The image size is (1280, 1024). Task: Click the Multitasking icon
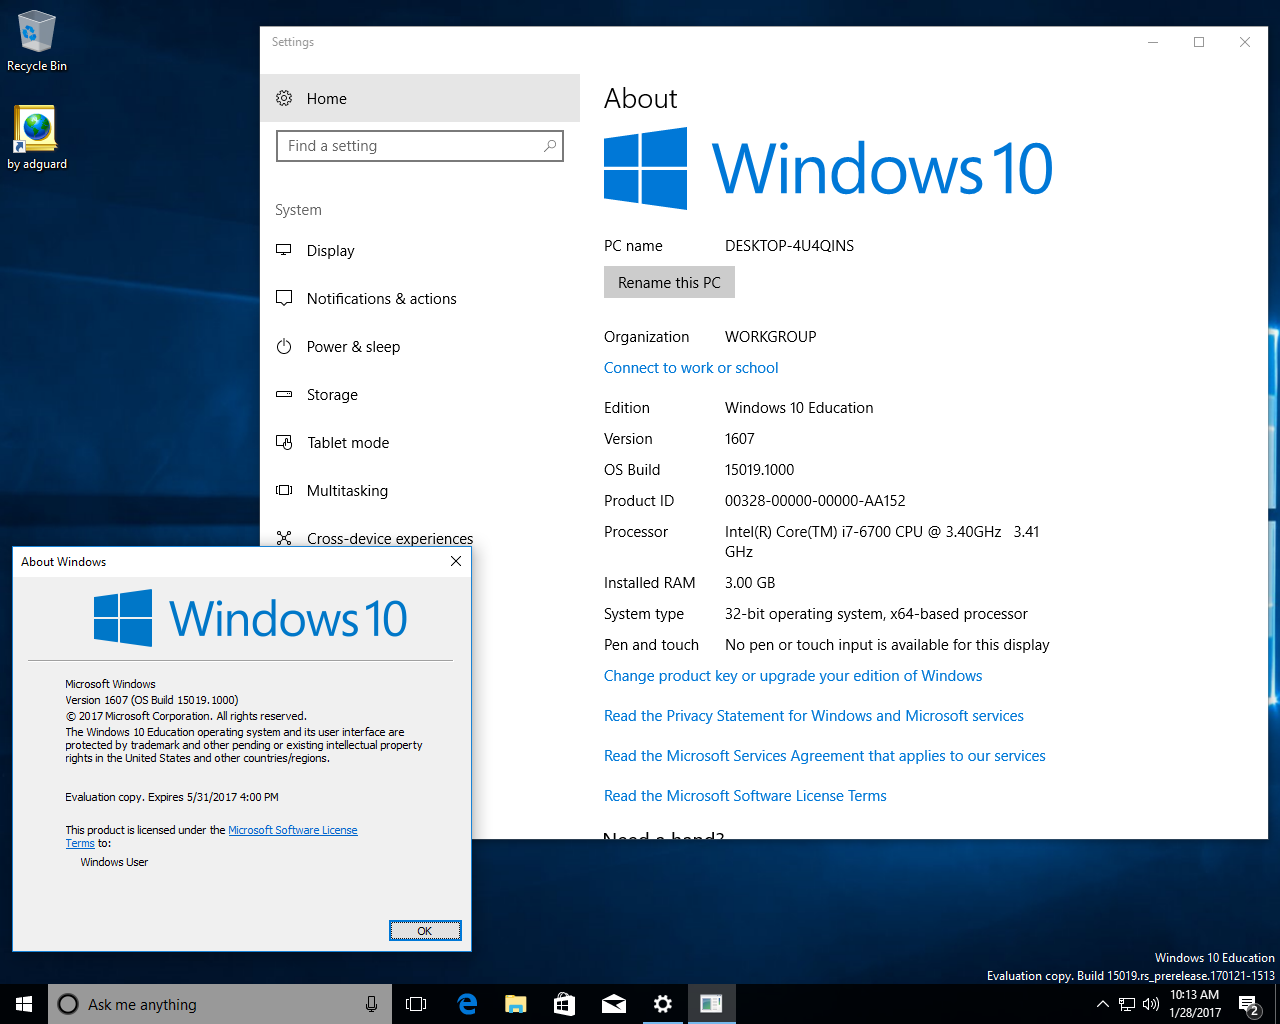(x=284, y=490)
